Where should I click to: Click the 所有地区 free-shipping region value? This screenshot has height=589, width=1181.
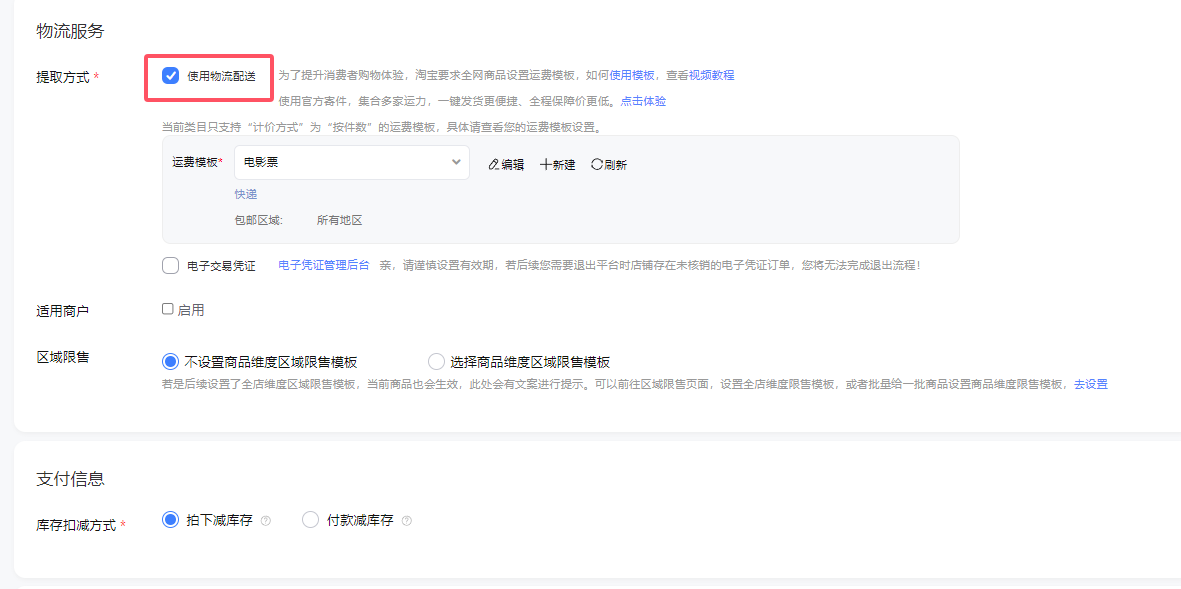point(340,221)
